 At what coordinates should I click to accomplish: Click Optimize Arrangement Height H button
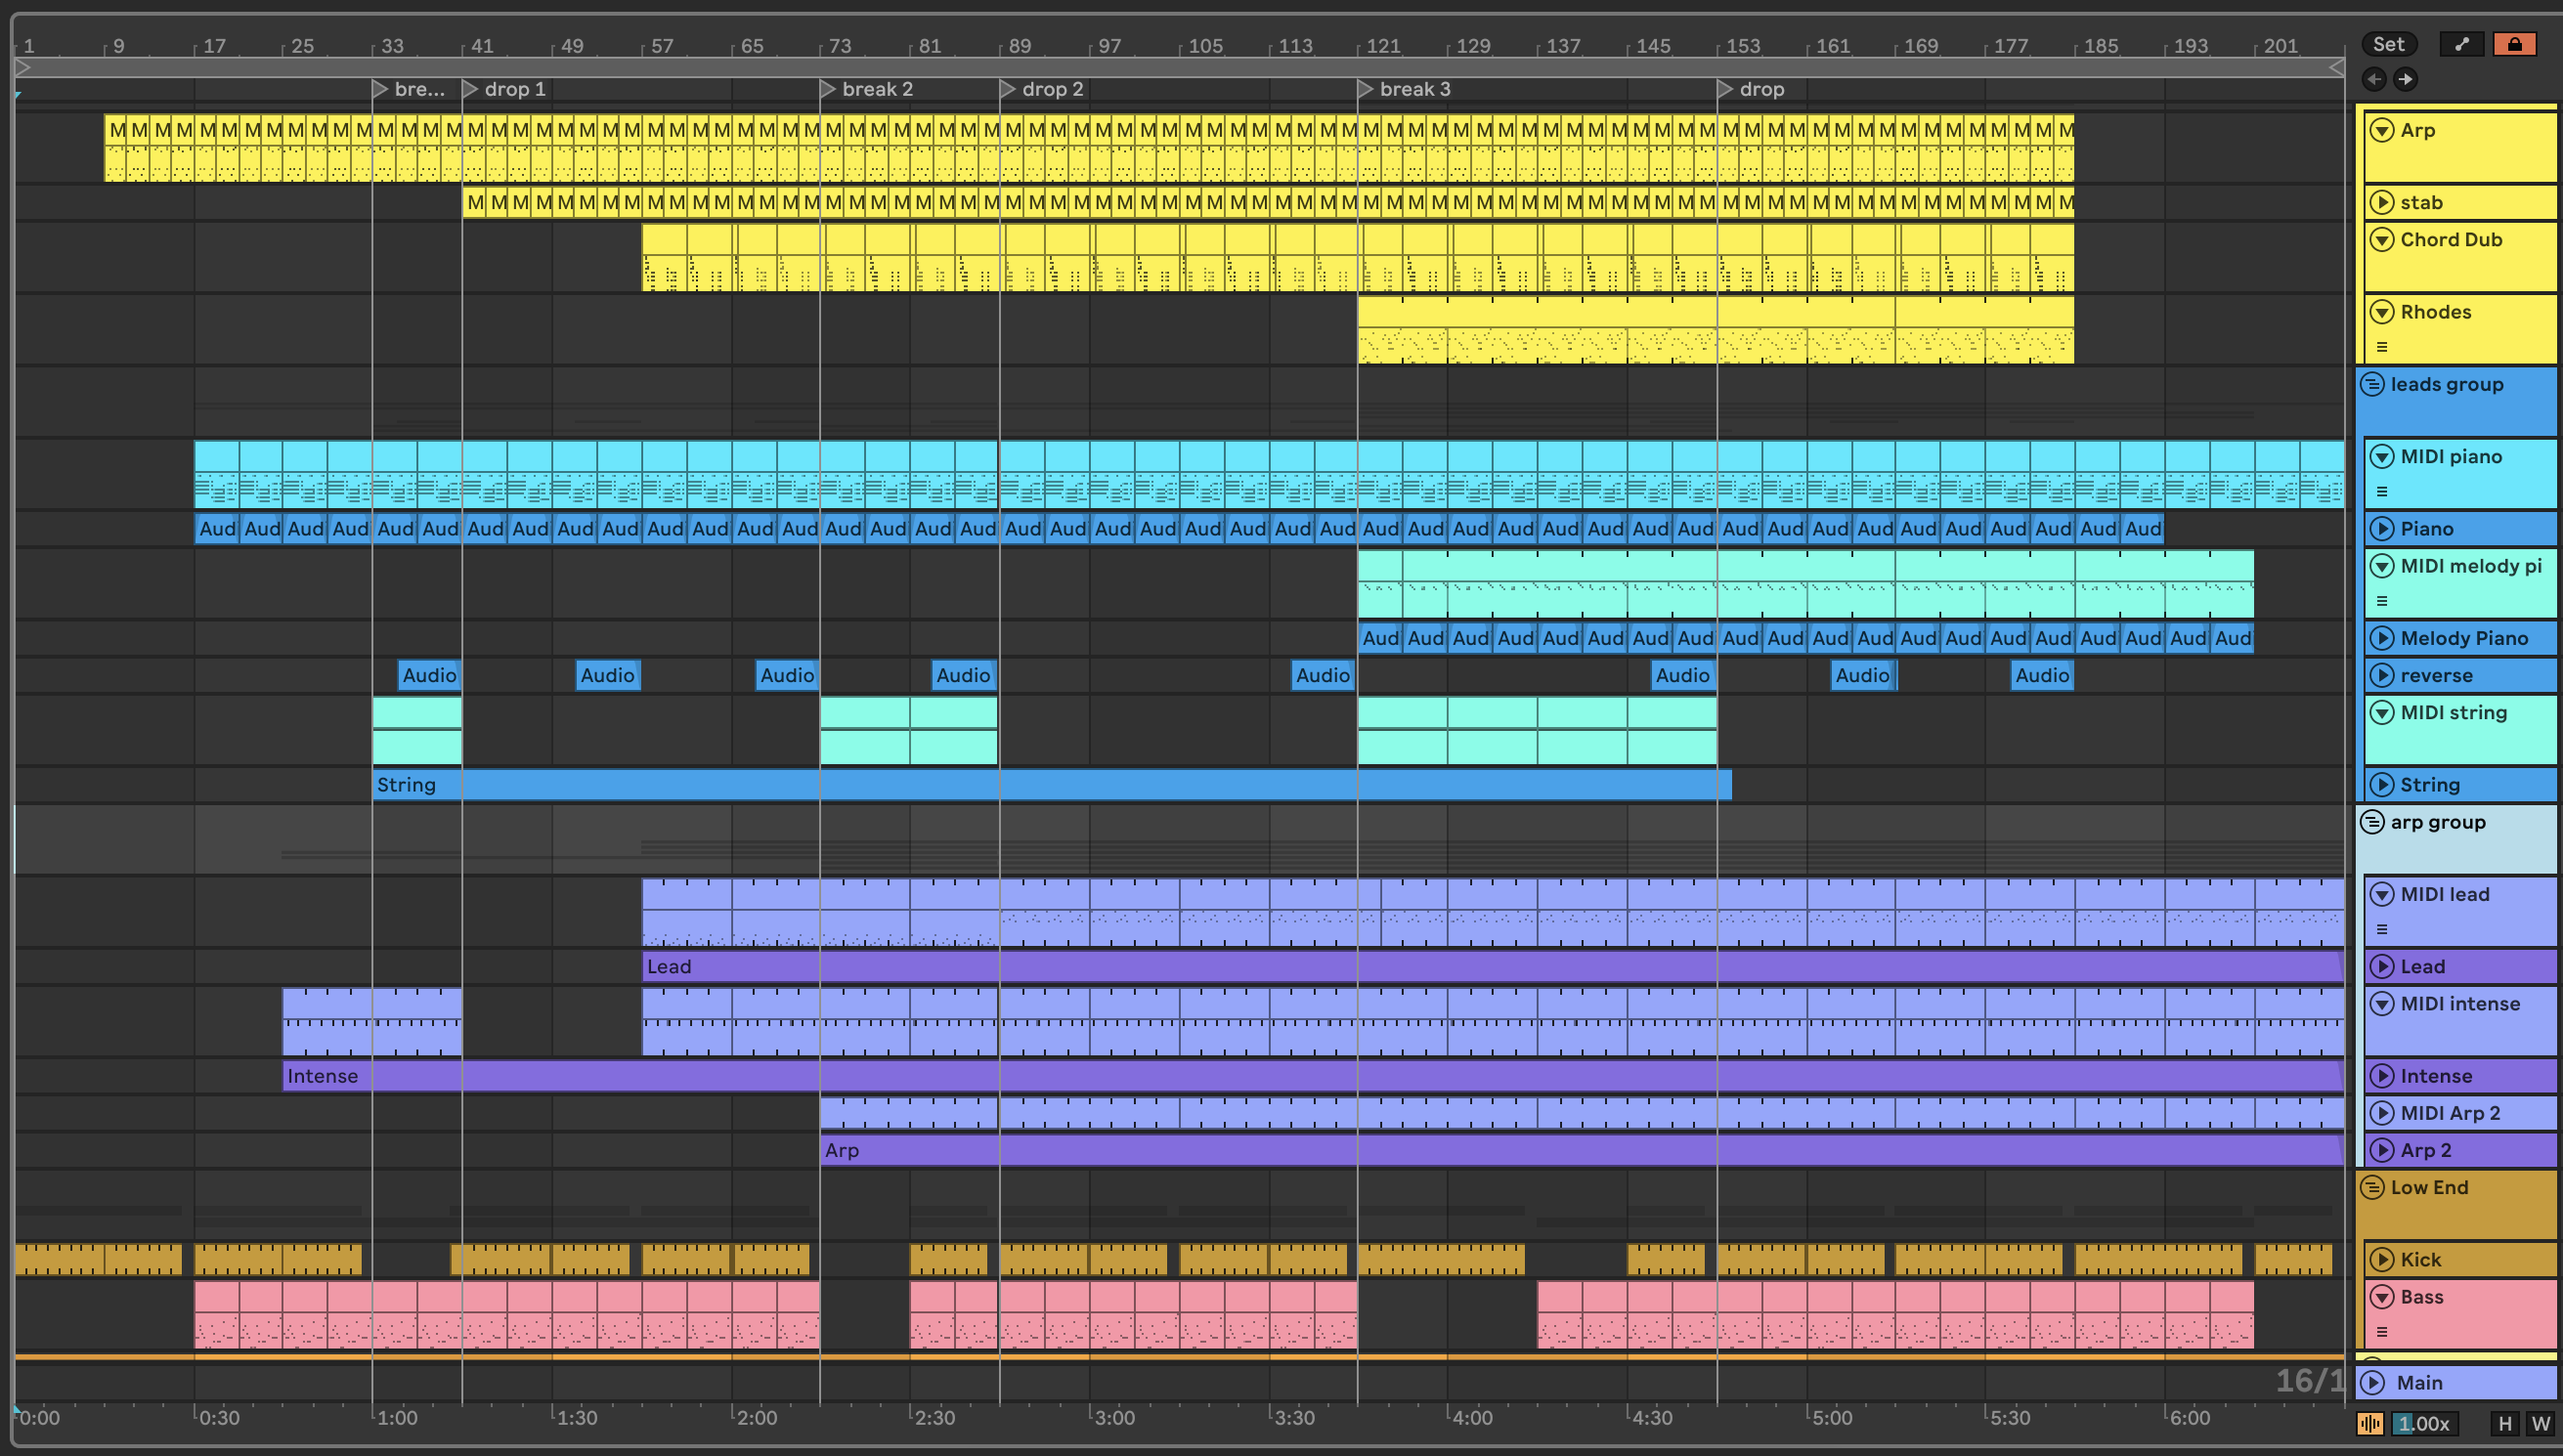coord(2504,1424)
